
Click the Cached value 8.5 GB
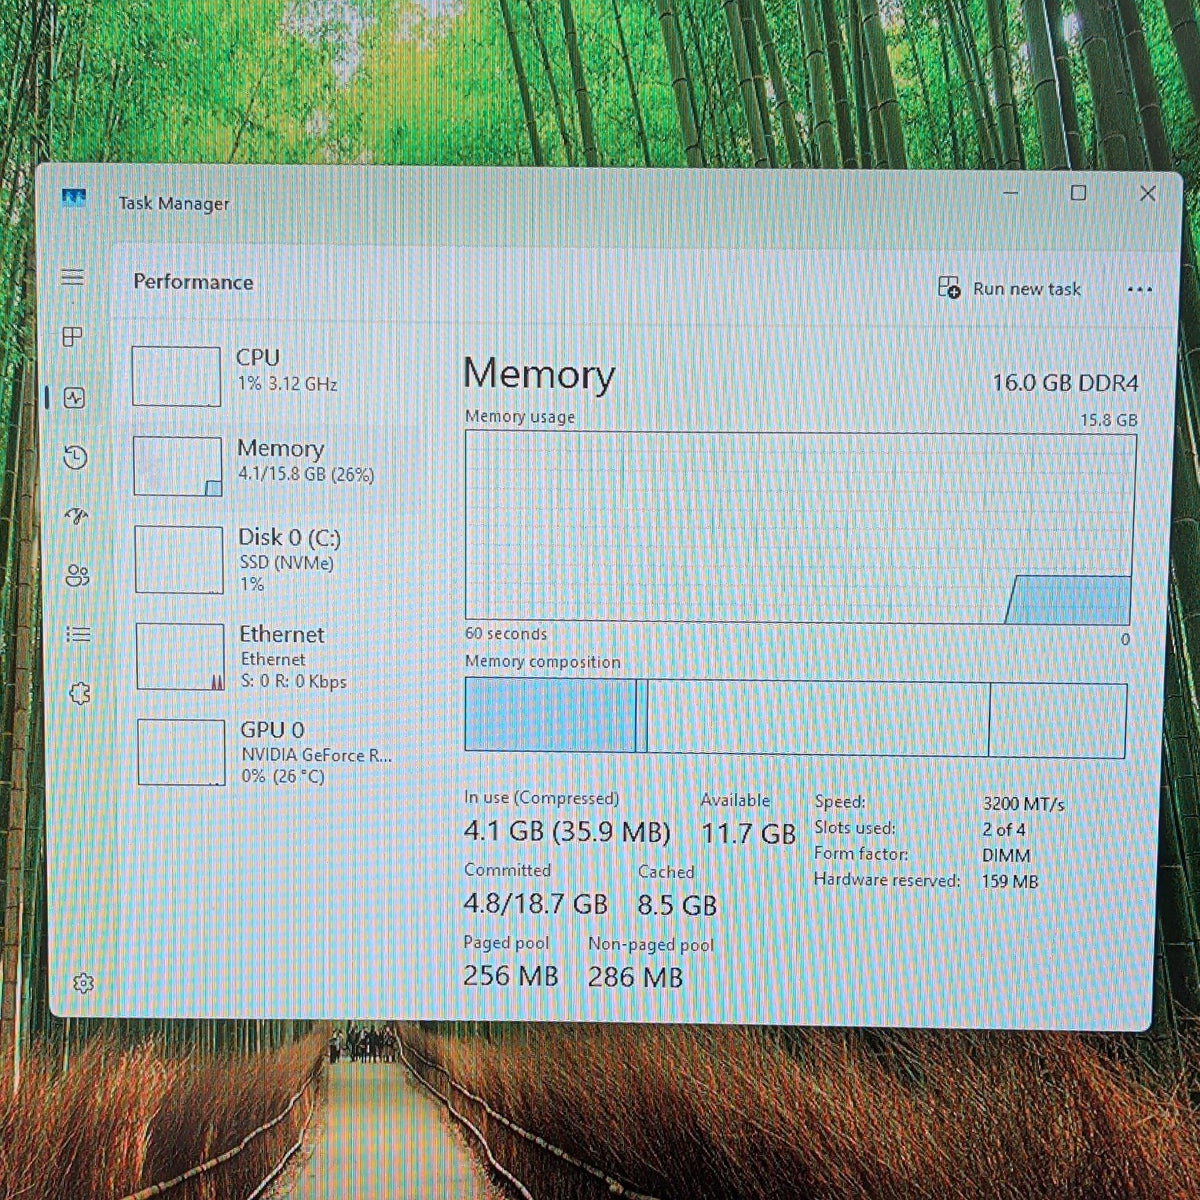(x=677, y=905)
